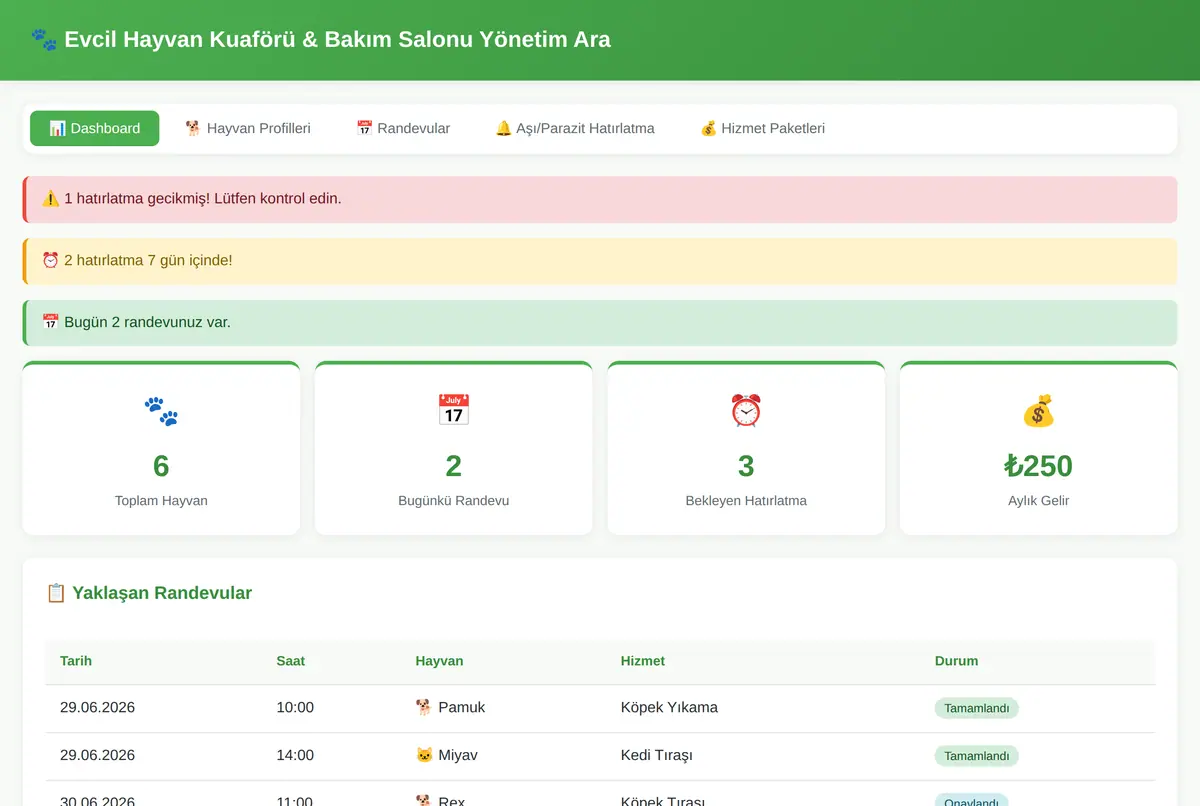Switch to Hayvan Profilleri tab
The image size is (1200, 806).
[x=248, y=128]
